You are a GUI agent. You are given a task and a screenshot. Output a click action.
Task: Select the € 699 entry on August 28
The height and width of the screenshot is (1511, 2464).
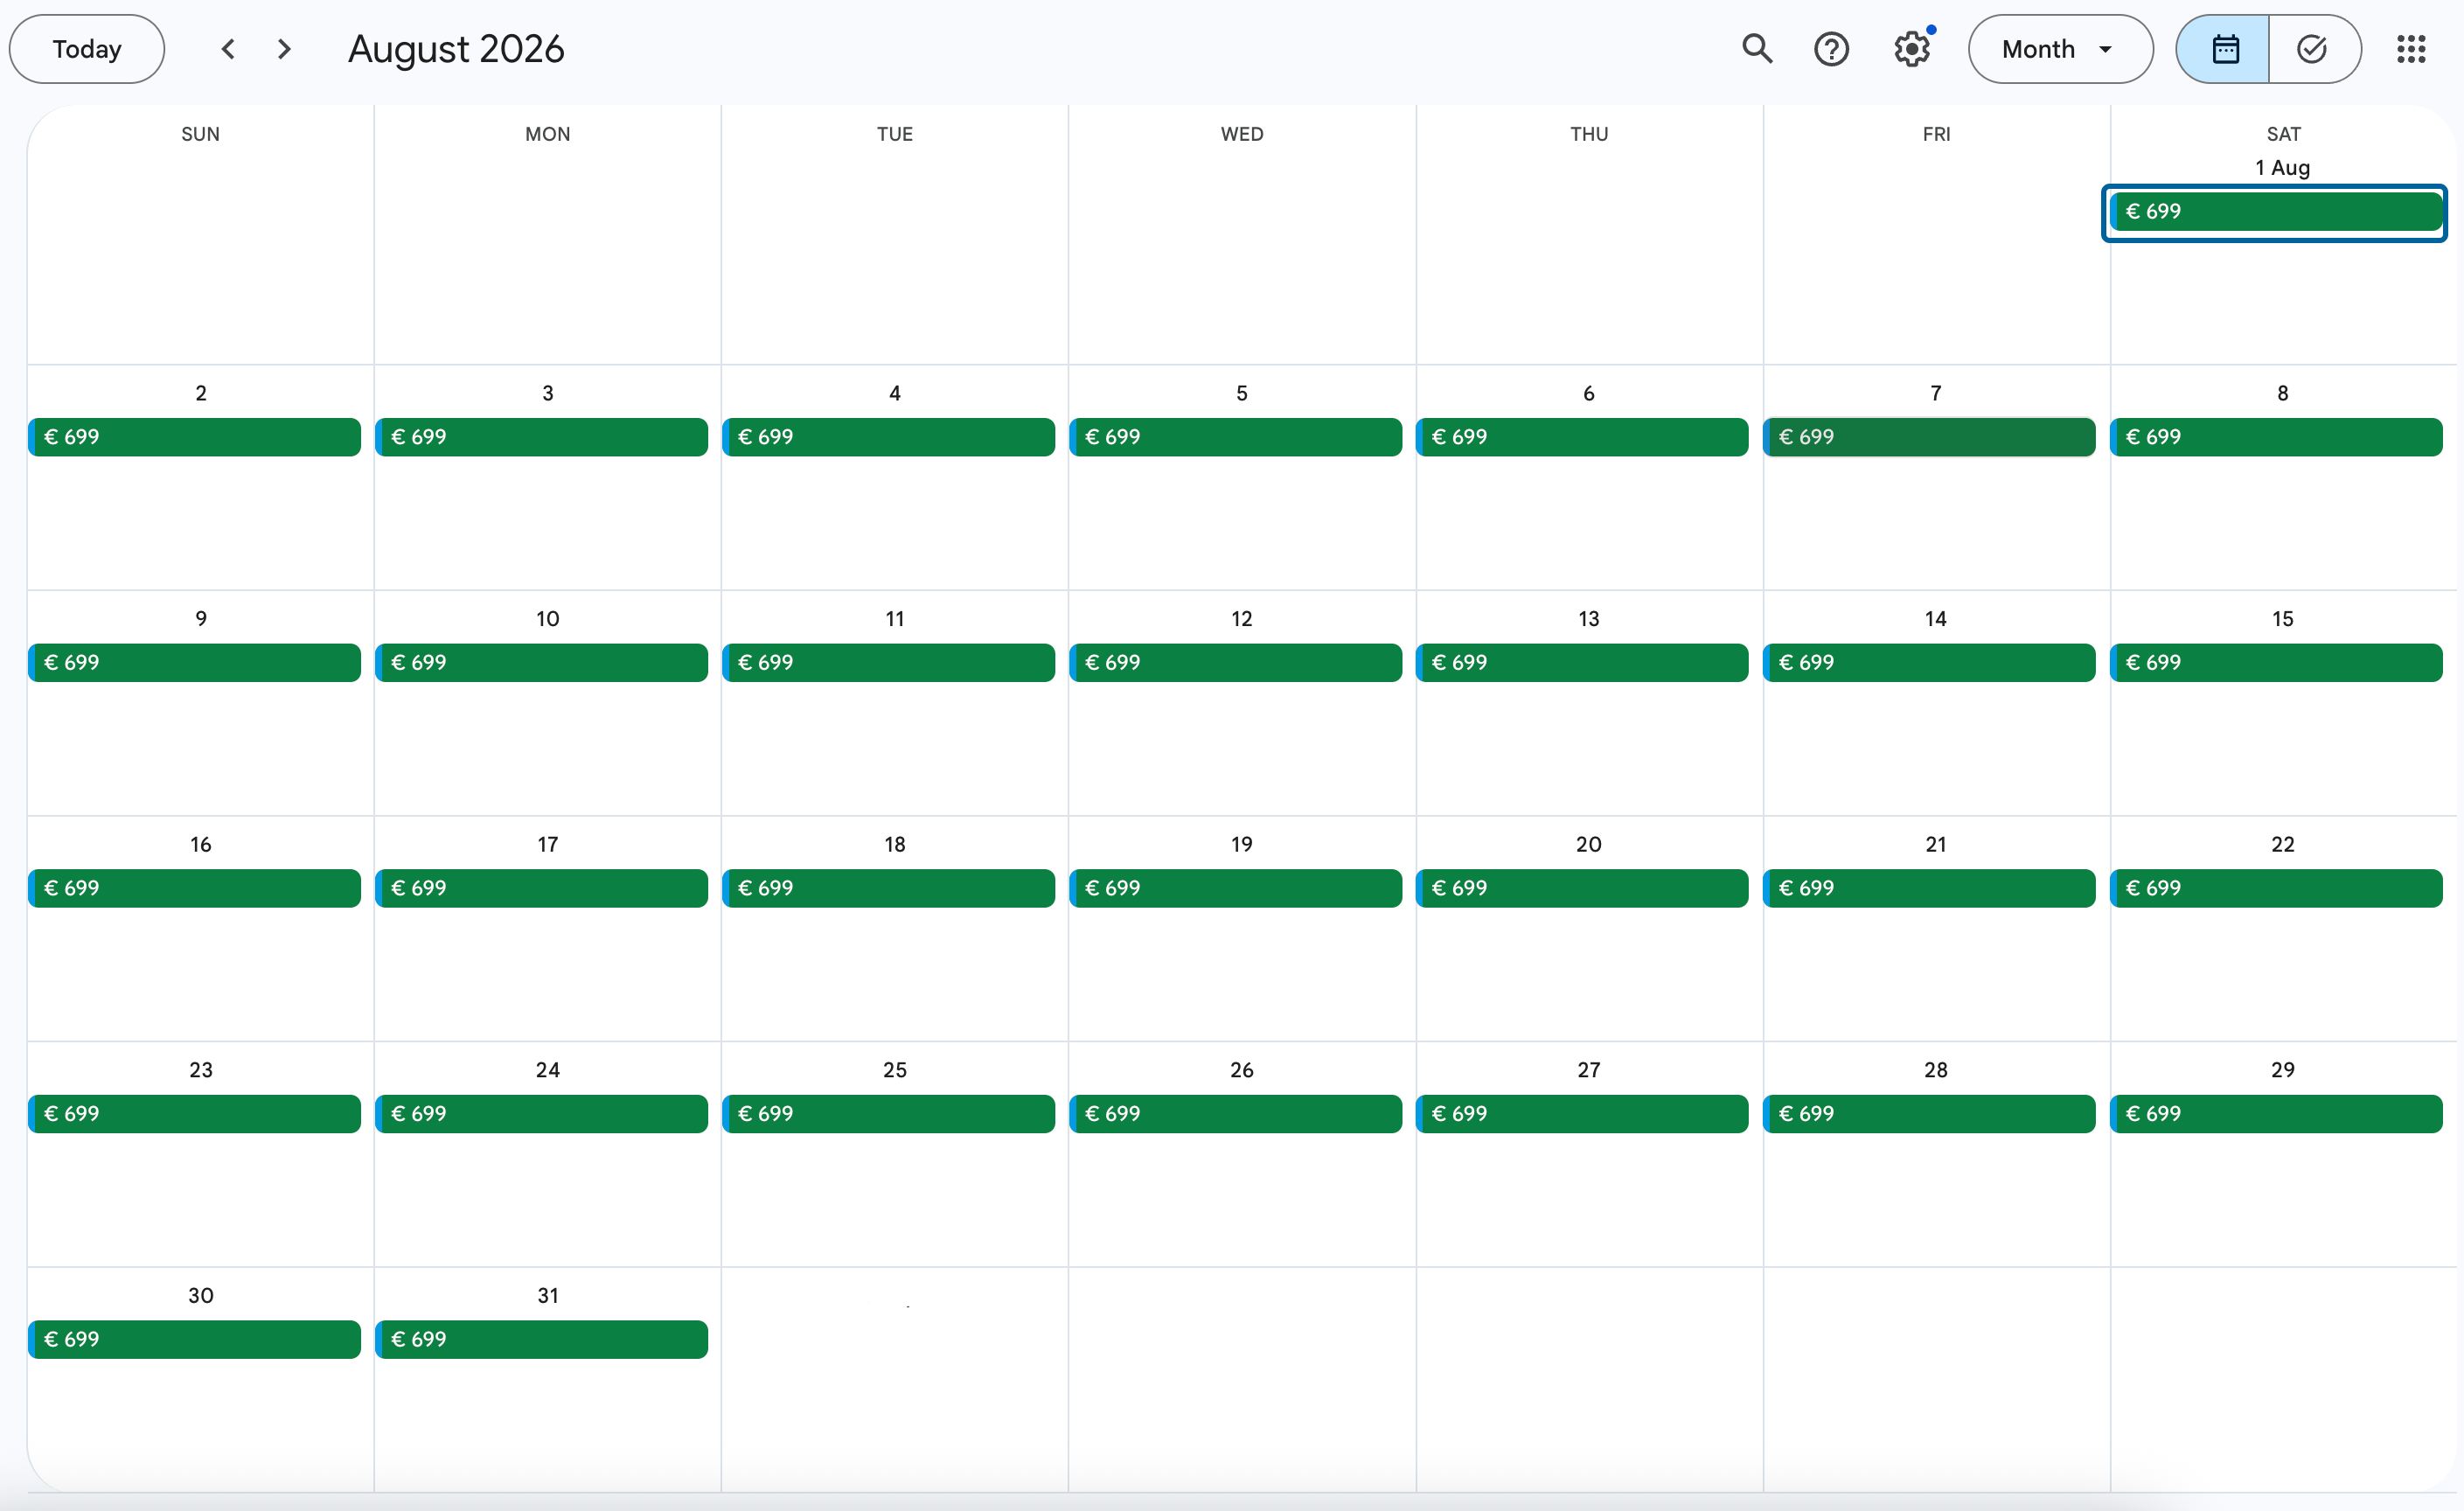tap(1929, 1114)
